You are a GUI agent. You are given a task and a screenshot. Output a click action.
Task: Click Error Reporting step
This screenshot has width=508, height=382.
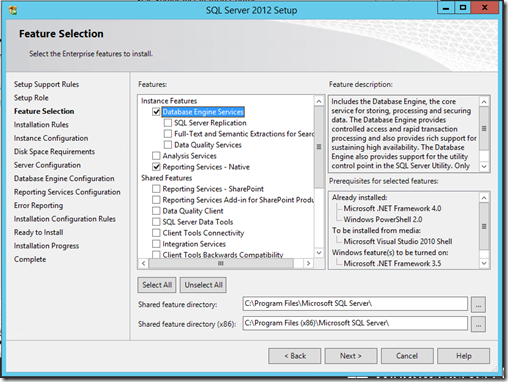click(x=38, y=205)
